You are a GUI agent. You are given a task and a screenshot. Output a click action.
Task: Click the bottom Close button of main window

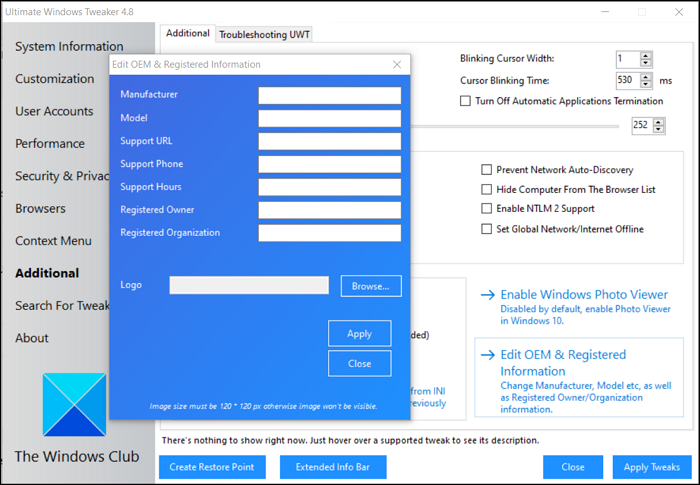pos(573,467)
